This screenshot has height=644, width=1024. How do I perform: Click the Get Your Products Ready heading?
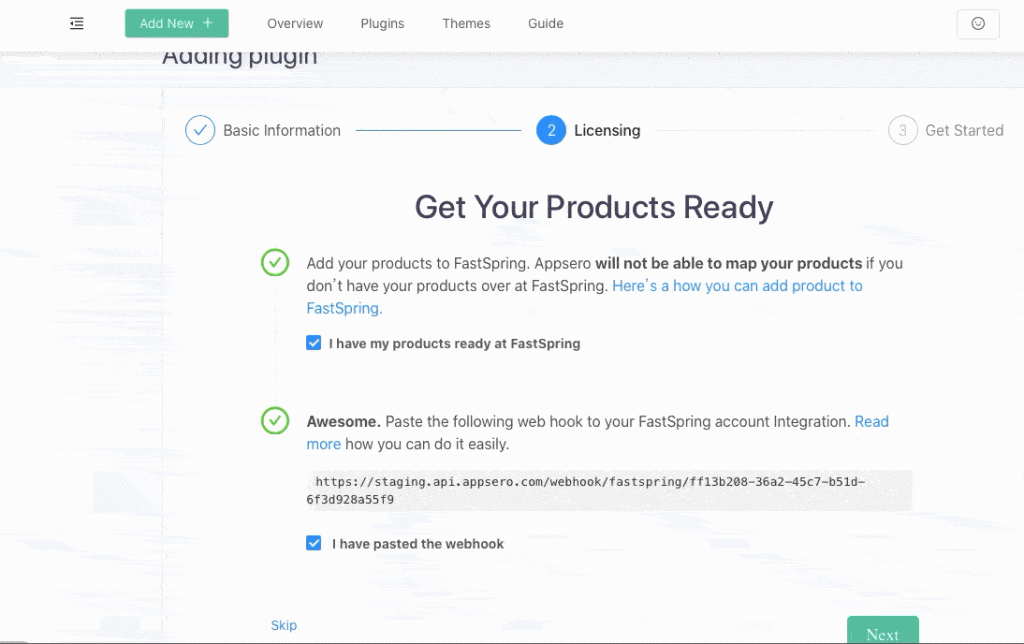[594, 207]
